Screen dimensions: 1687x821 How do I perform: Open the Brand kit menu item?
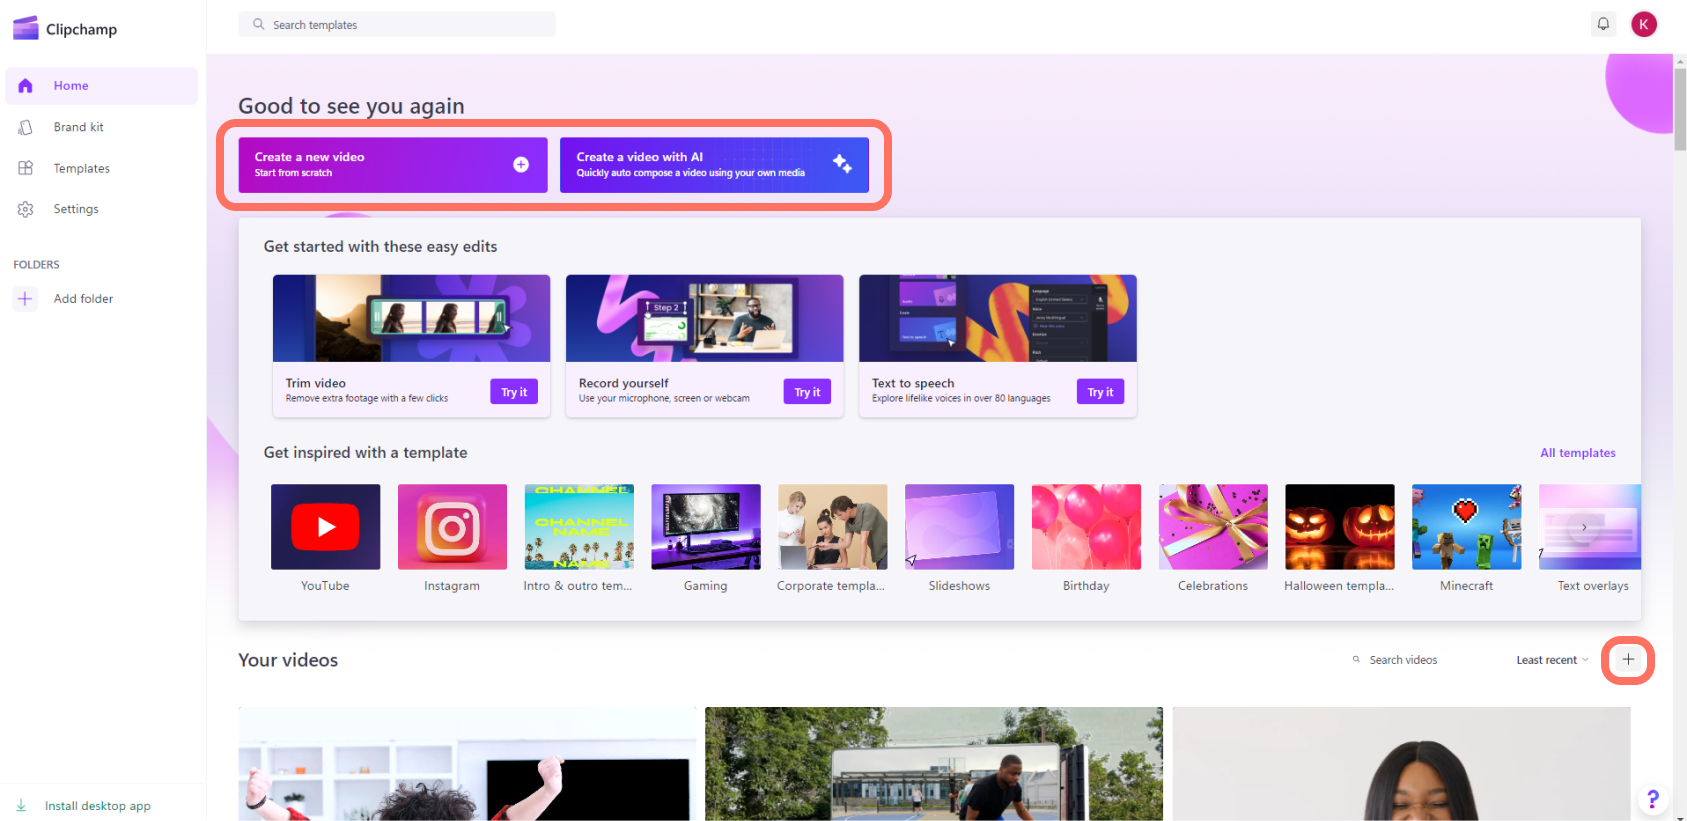(x=78, y=127)
